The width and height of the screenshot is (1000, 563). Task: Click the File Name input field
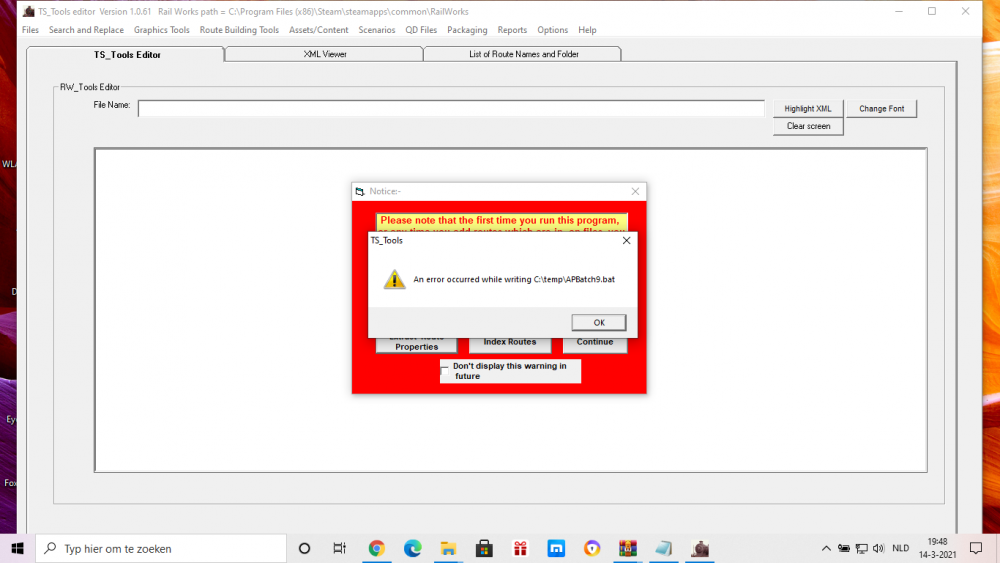click(451, 108)
